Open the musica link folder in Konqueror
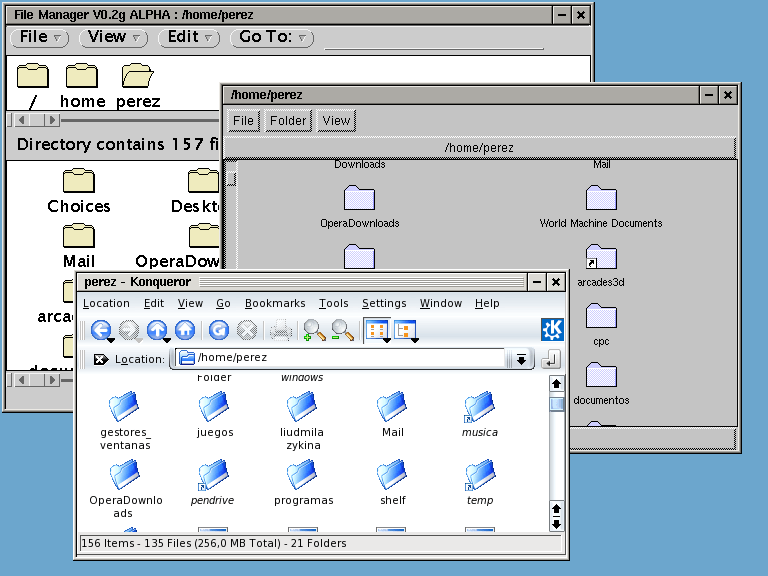Screen dimensions: 768x576 click(x=480, y=414)
